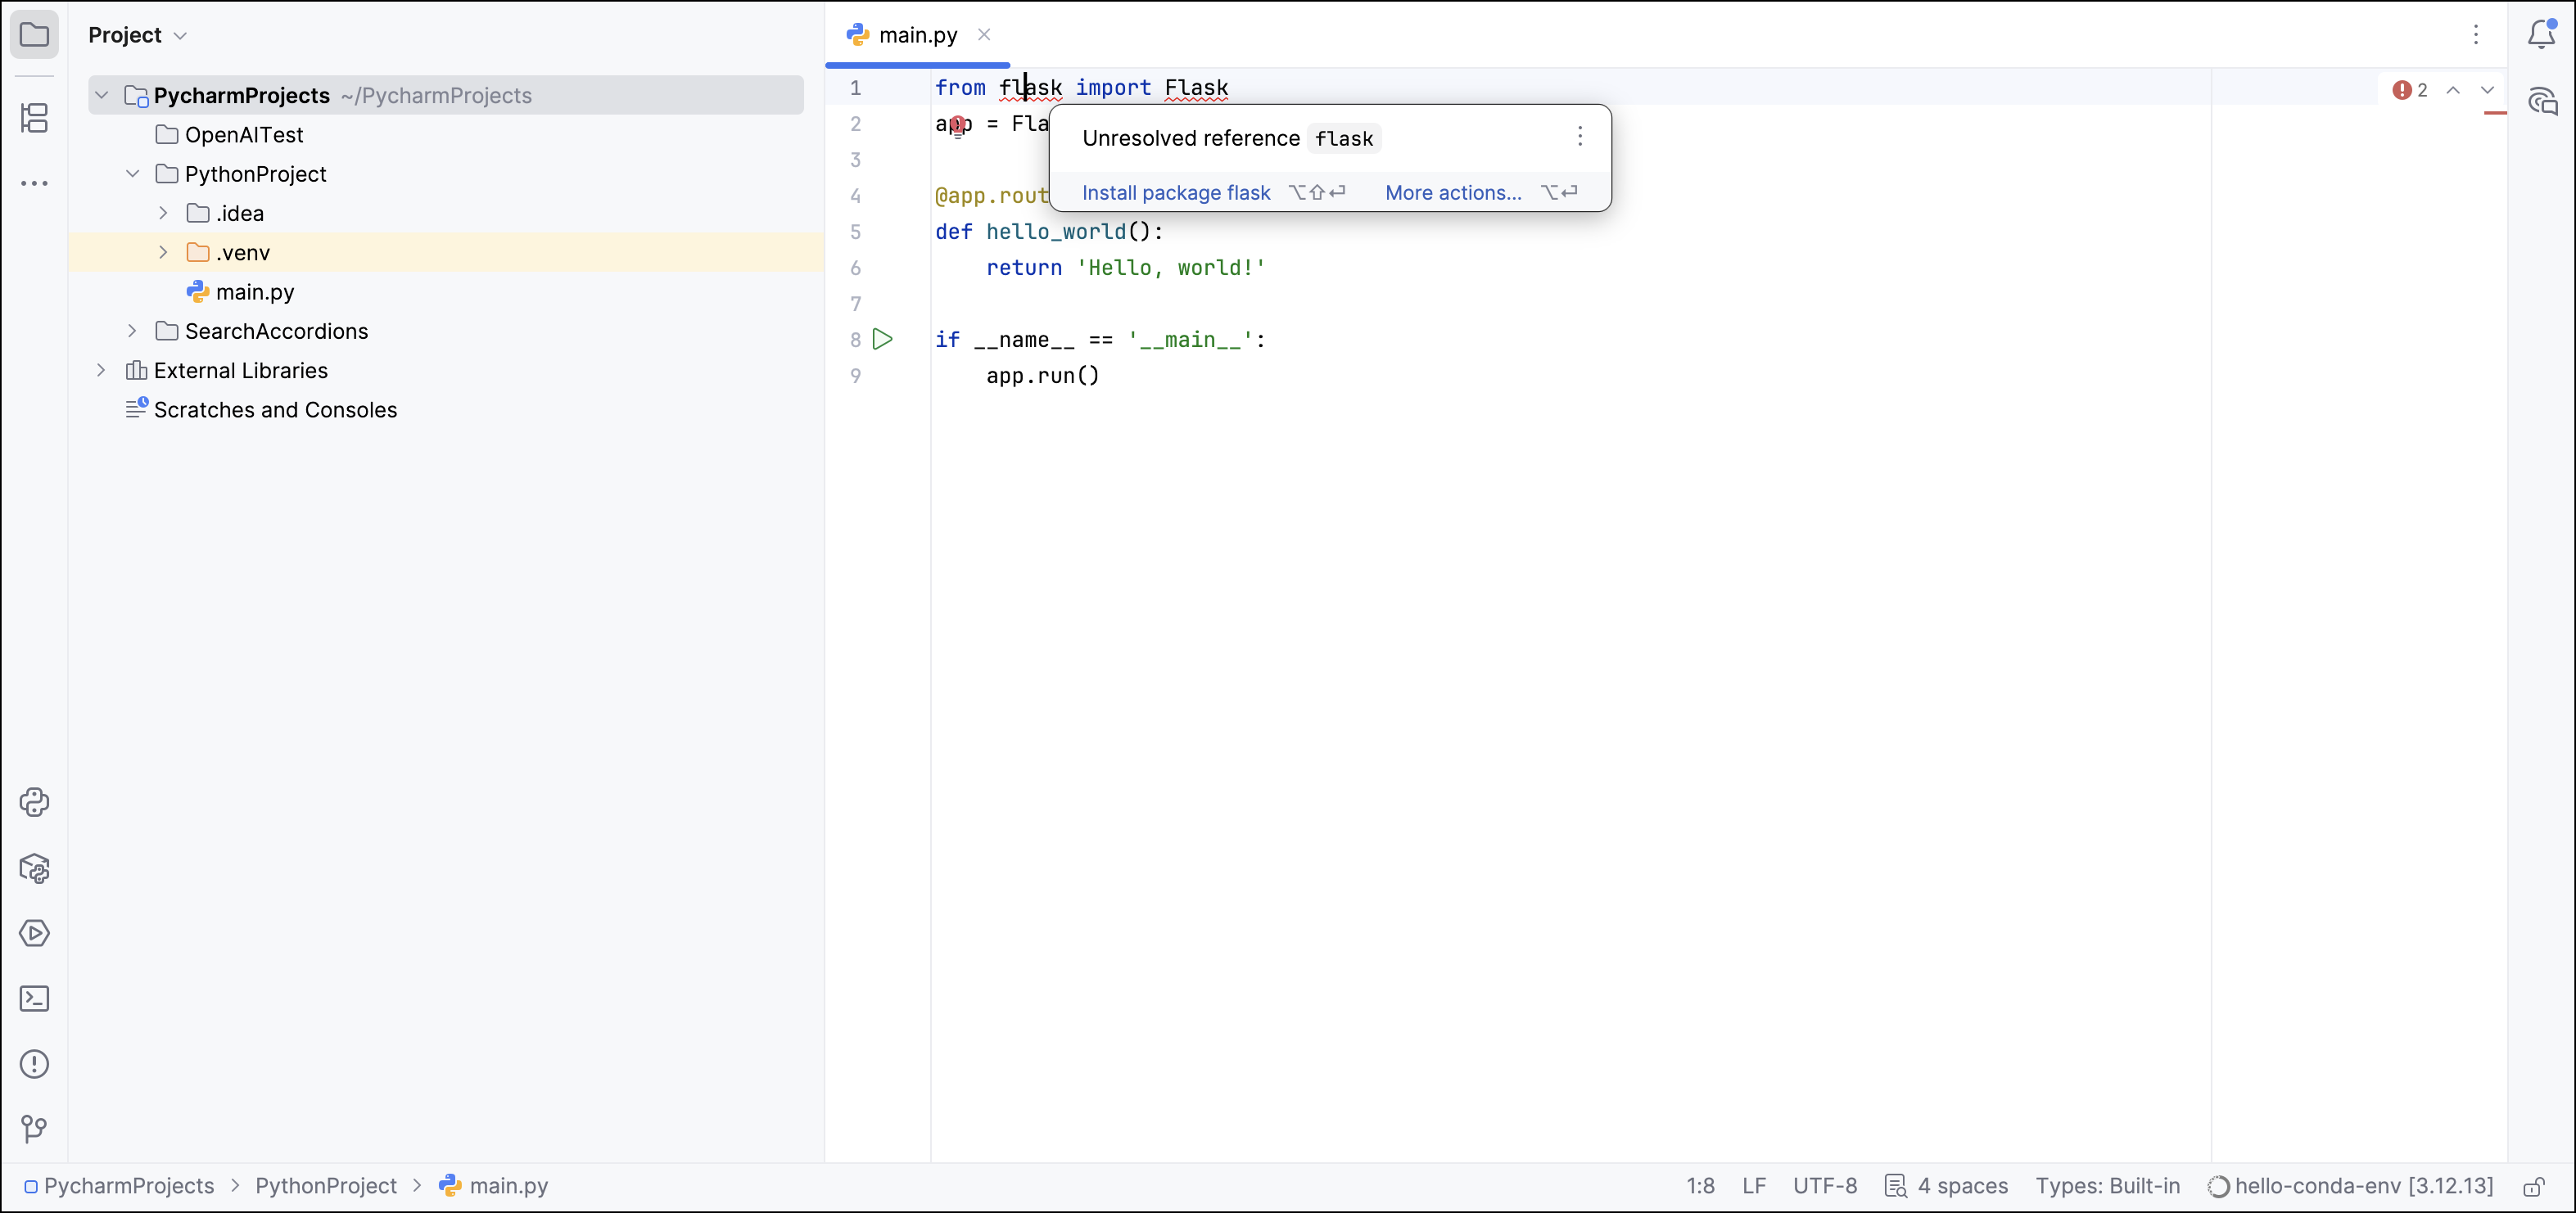The width and height of the screenshot is (2576, 1213).
Task: Click the error count indicator showing 2
Action: (2410, 90)
